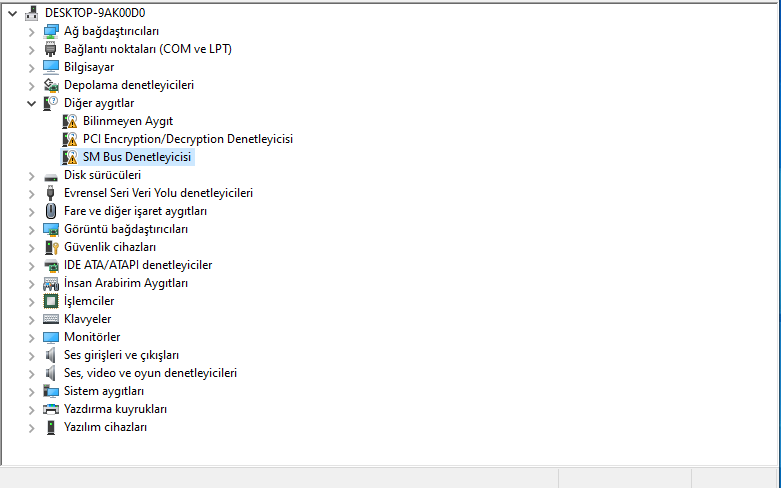Select the Disk sürücüleri label text
781x488 pixels.
point(103,175)
